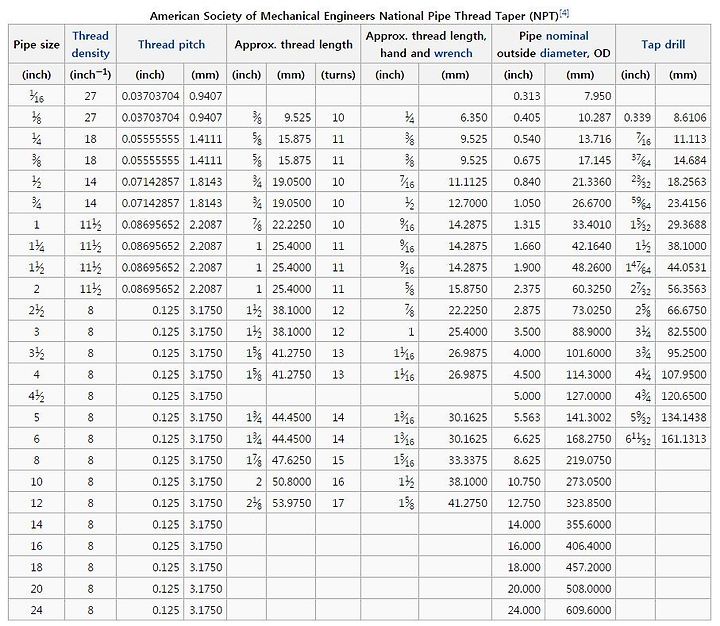Image resolution: width=720 pixels, height=626 pixels.
Task: Follow the wrench link in header
Action: [x=453, y=53]
